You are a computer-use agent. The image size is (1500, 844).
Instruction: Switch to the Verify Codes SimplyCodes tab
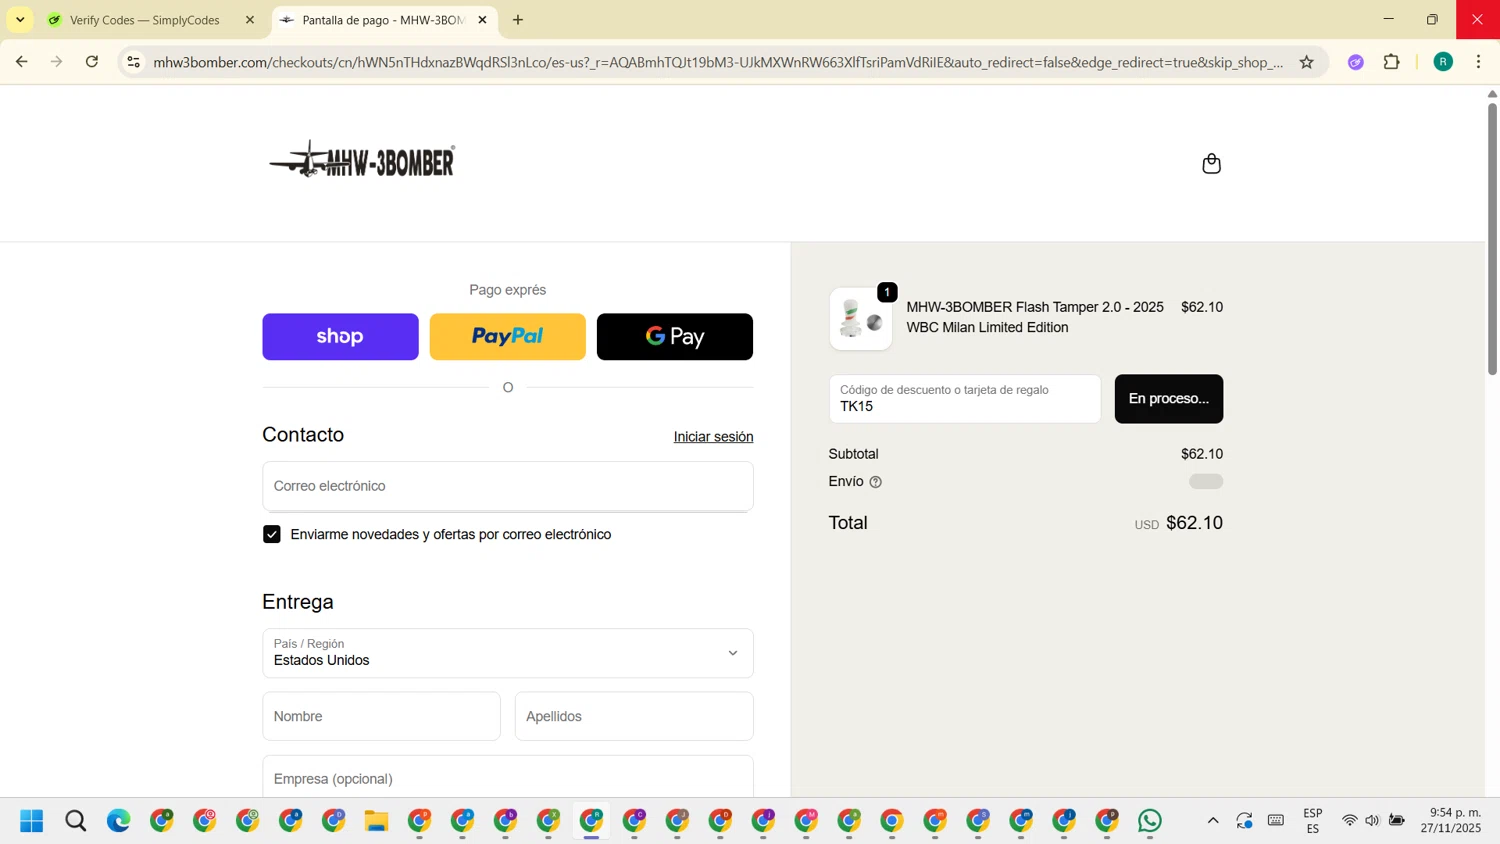pyautogui.click(x=145, y=20)
